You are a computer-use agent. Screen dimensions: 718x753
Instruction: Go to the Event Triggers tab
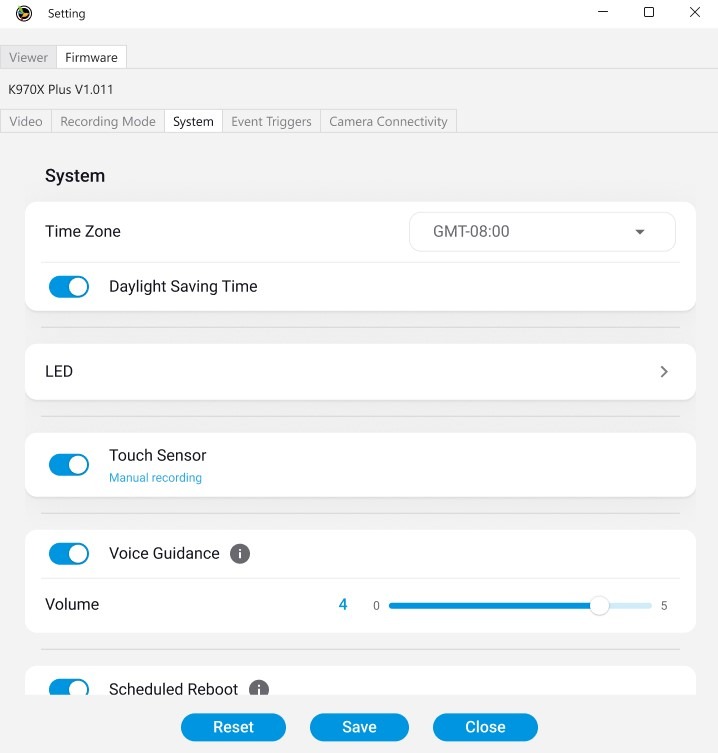(271, 122)
